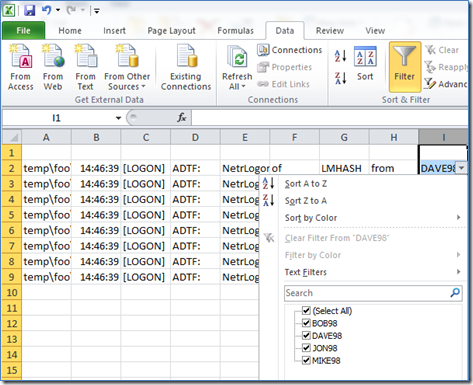Sort ascending A to Z in ribbon
Image resolution: width=473 pixels, height=385 pixels.
[x=340, y=56]
